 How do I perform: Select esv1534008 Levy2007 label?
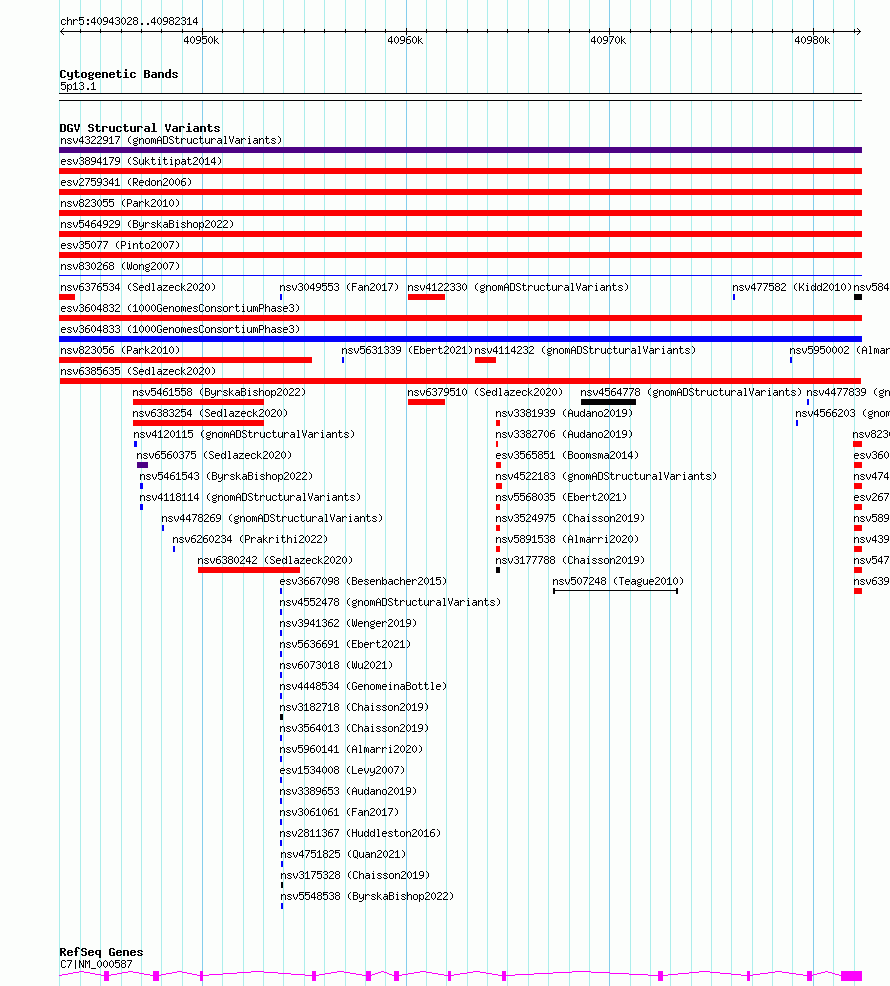[x=342, y=770]
